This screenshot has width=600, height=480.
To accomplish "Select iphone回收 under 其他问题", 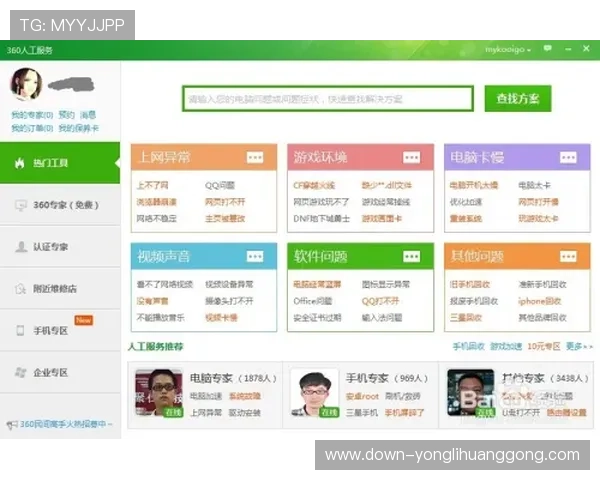I will coord(540,301).
